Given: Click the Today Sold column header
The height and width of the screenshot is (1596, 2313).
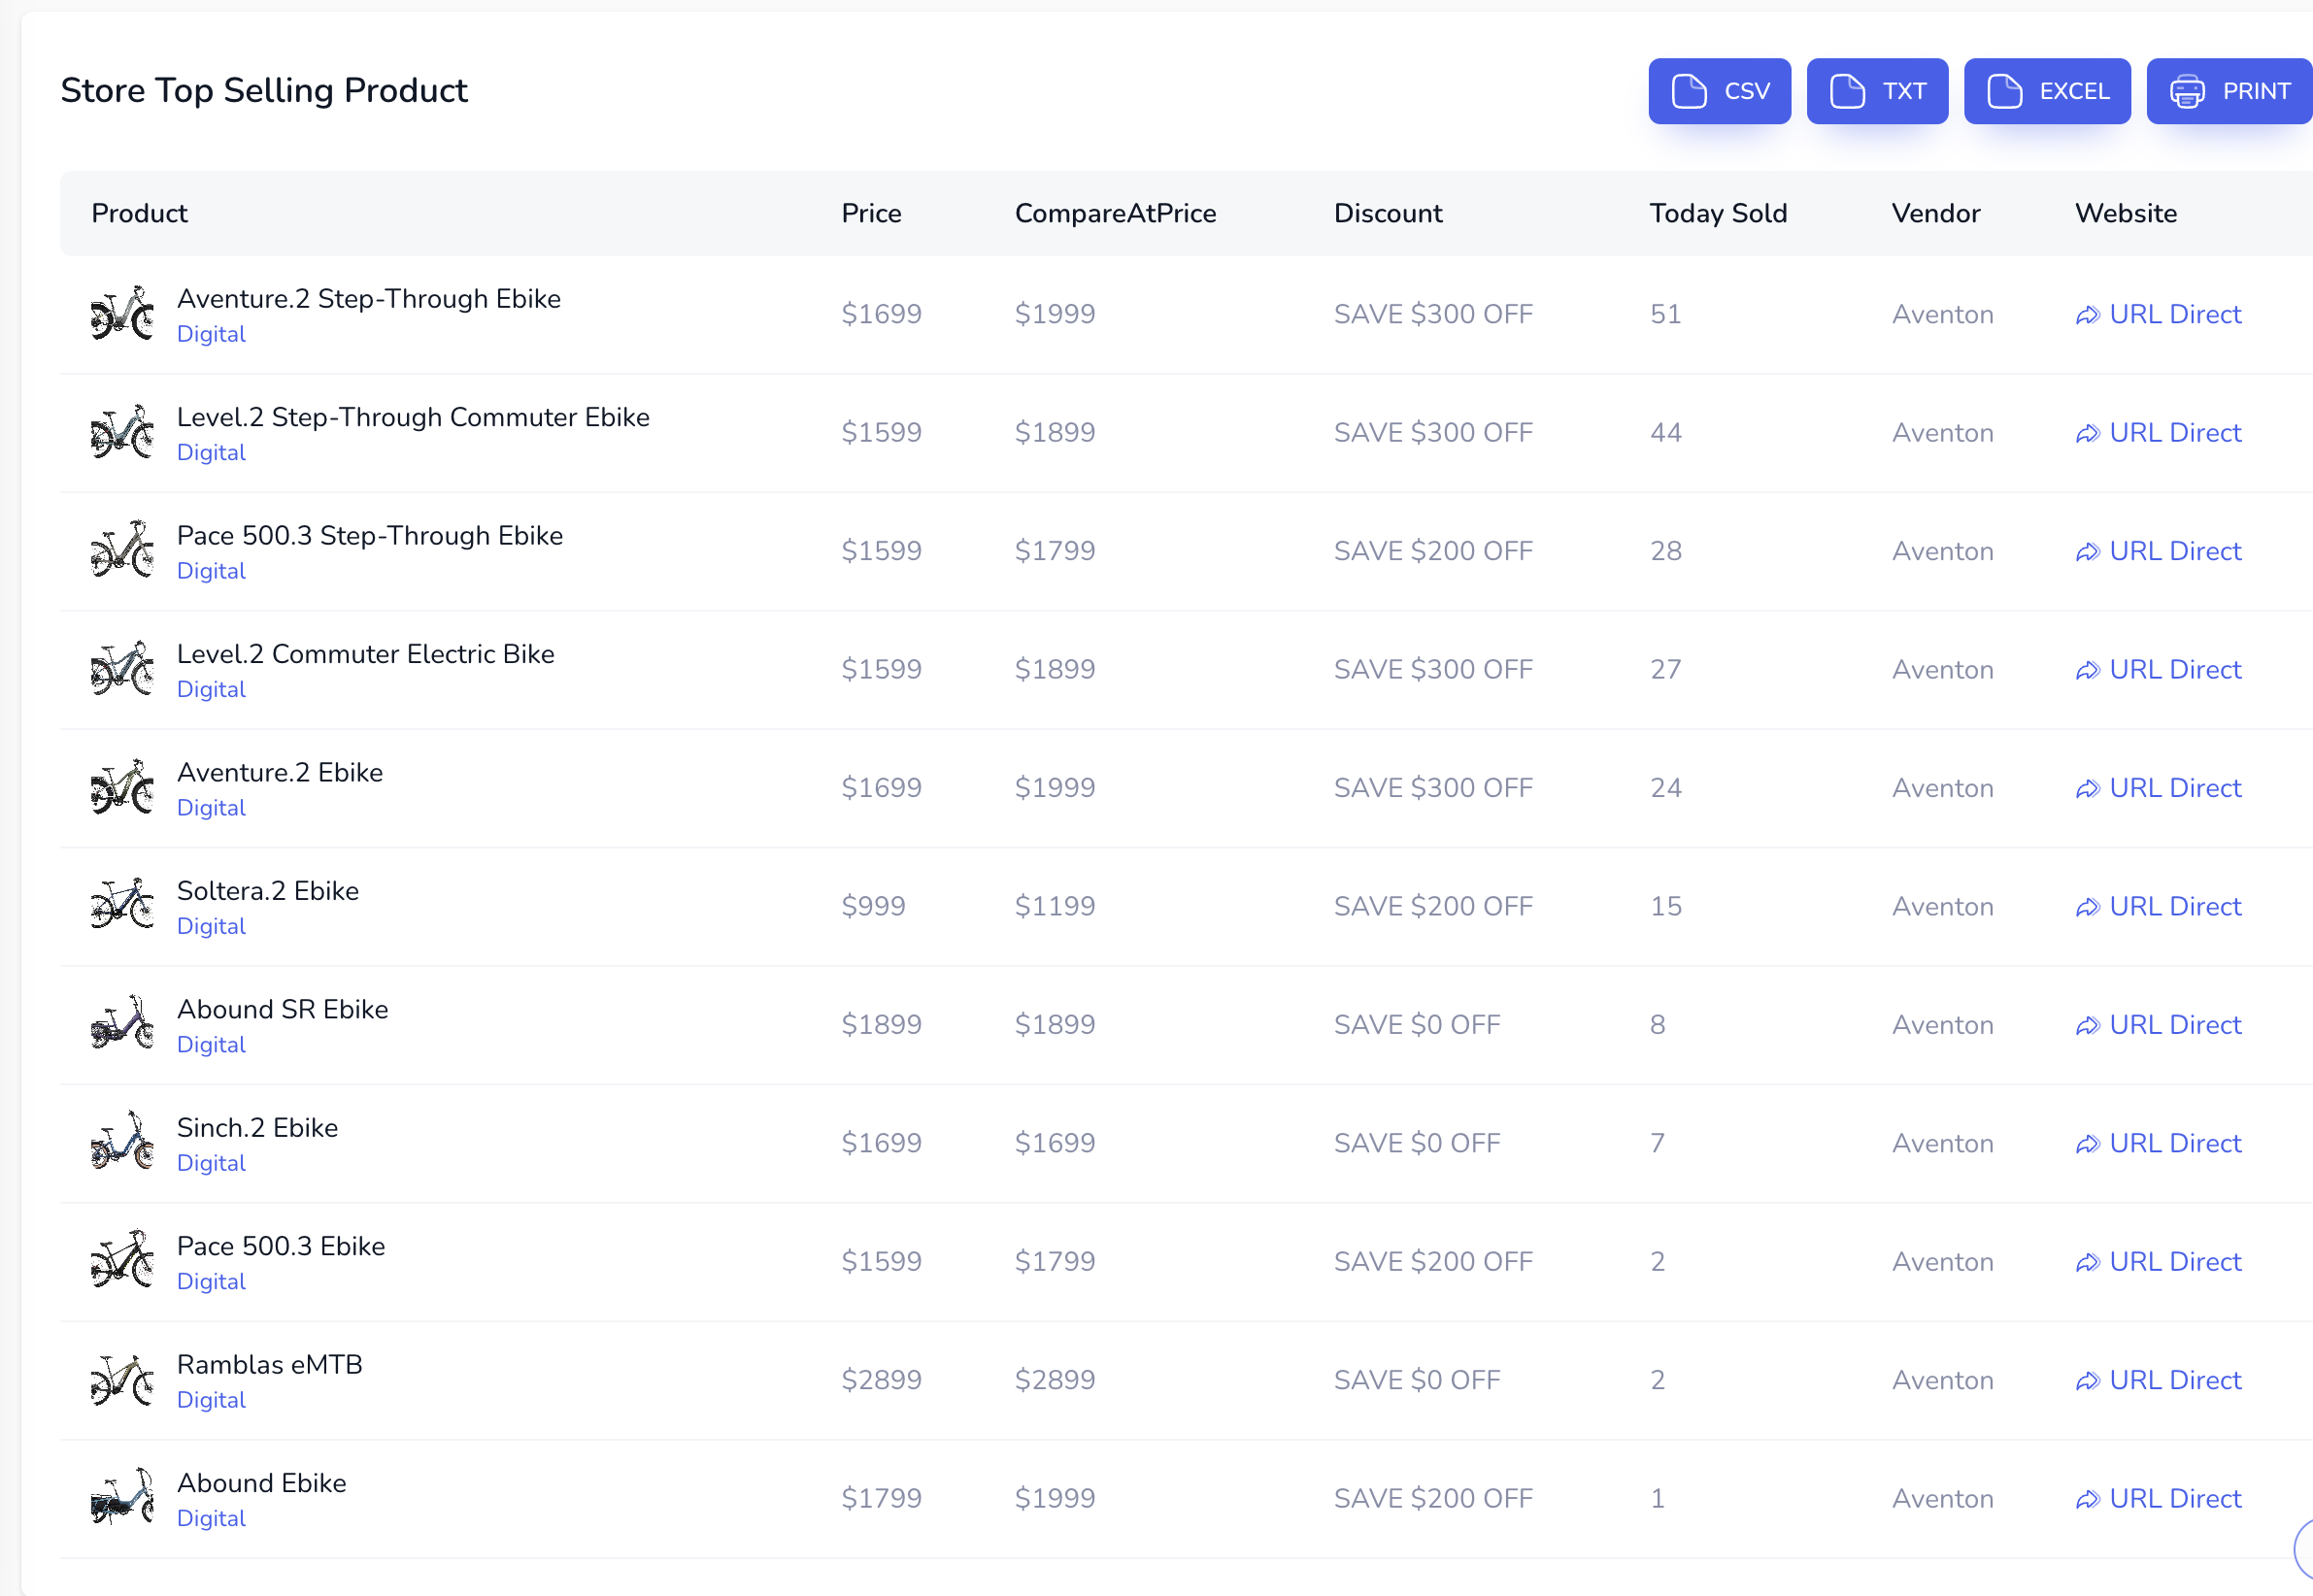Looking at the screenshot, I should (1718, 213).
